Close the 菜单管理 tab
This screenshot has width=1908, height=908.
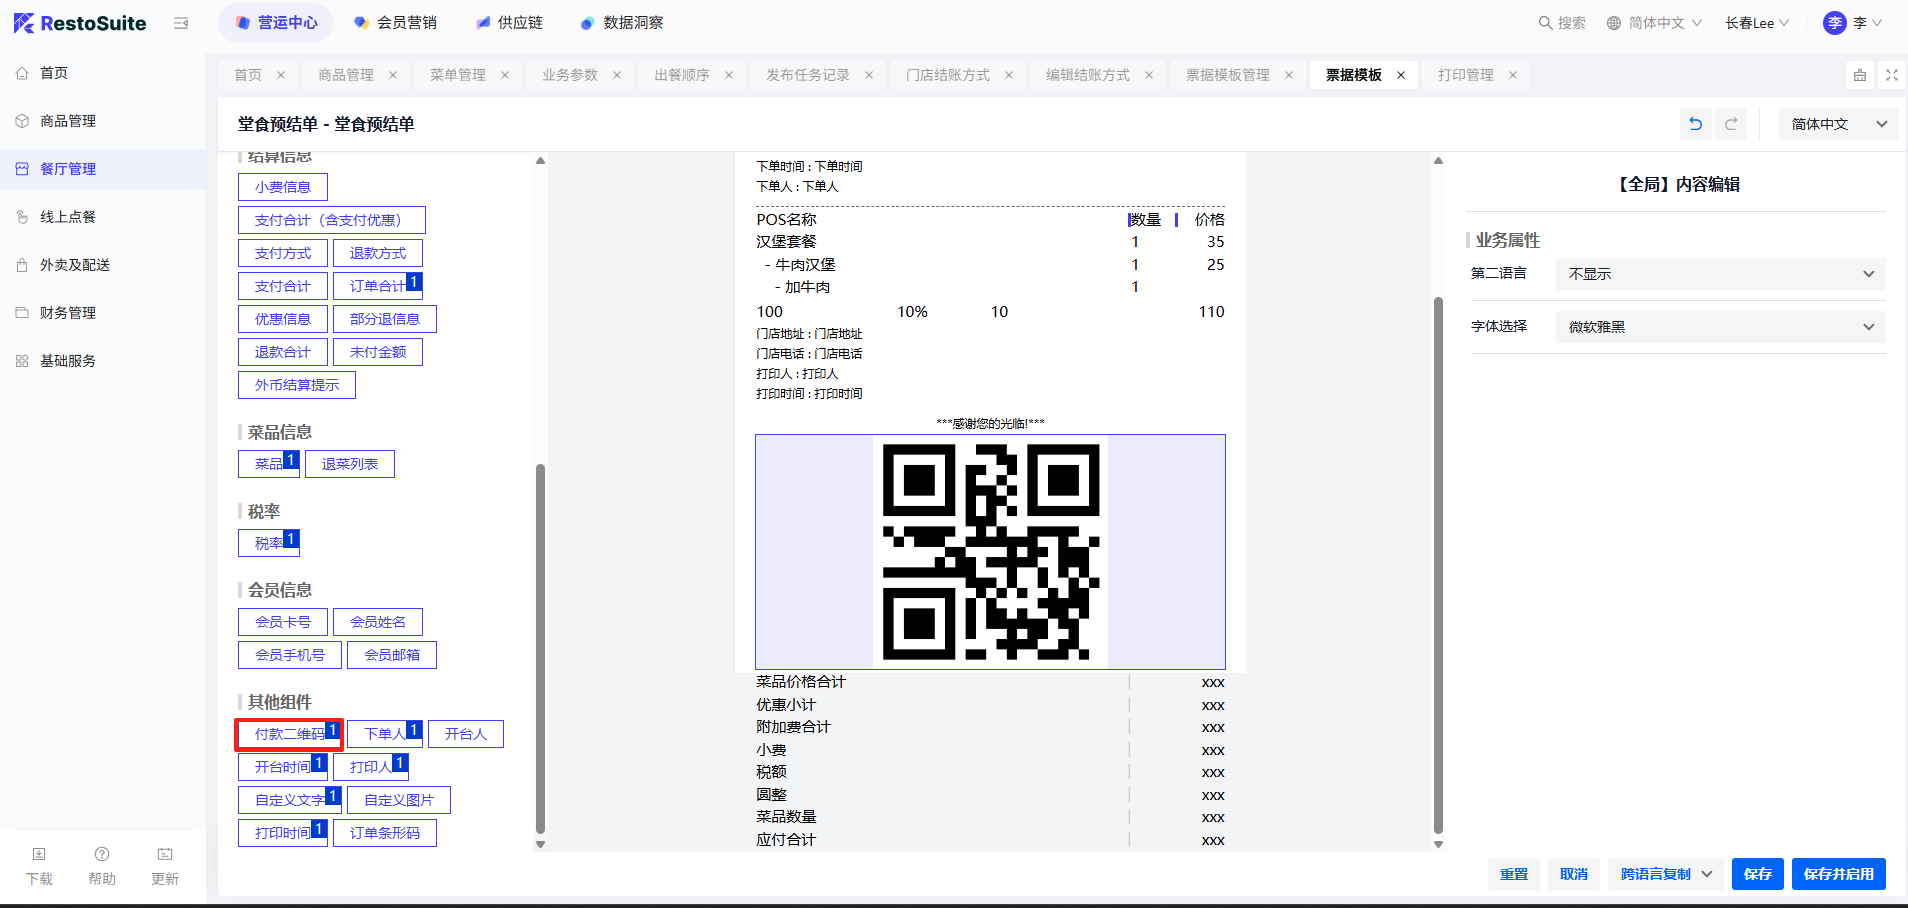click(505, 75)
